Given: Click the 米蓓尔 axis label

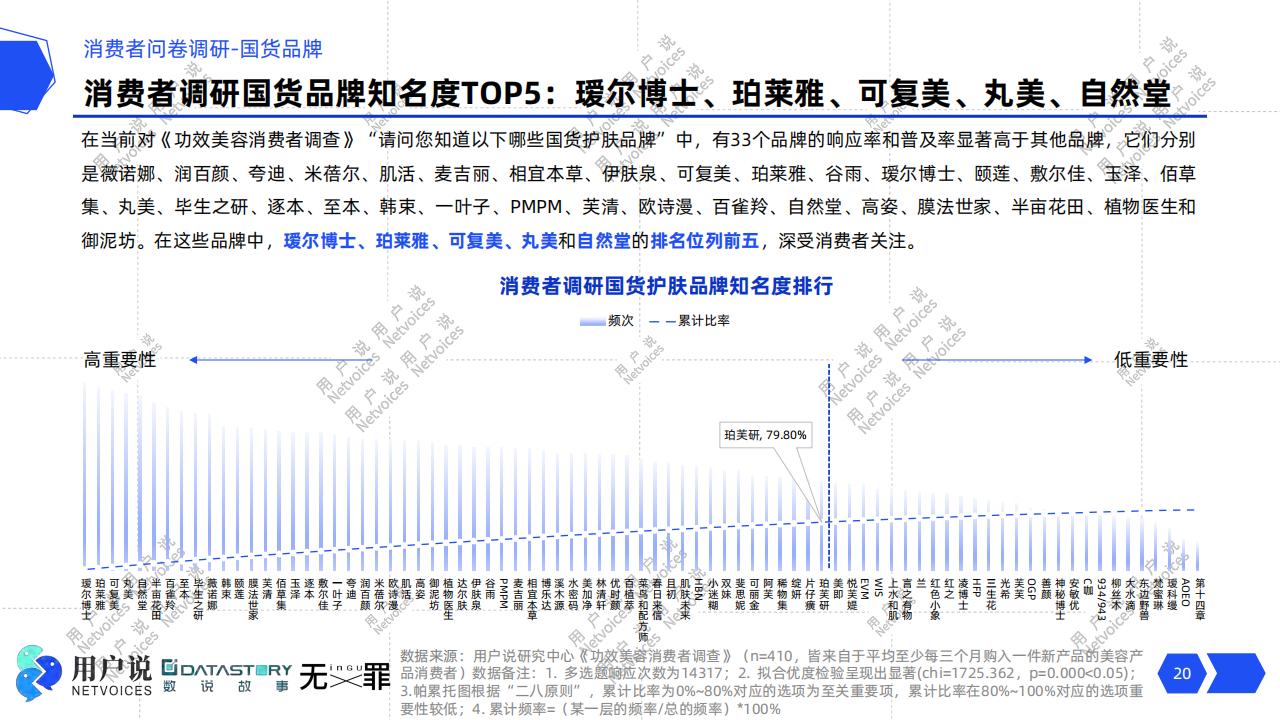Looking at the screenshot, I should point(379,594).
